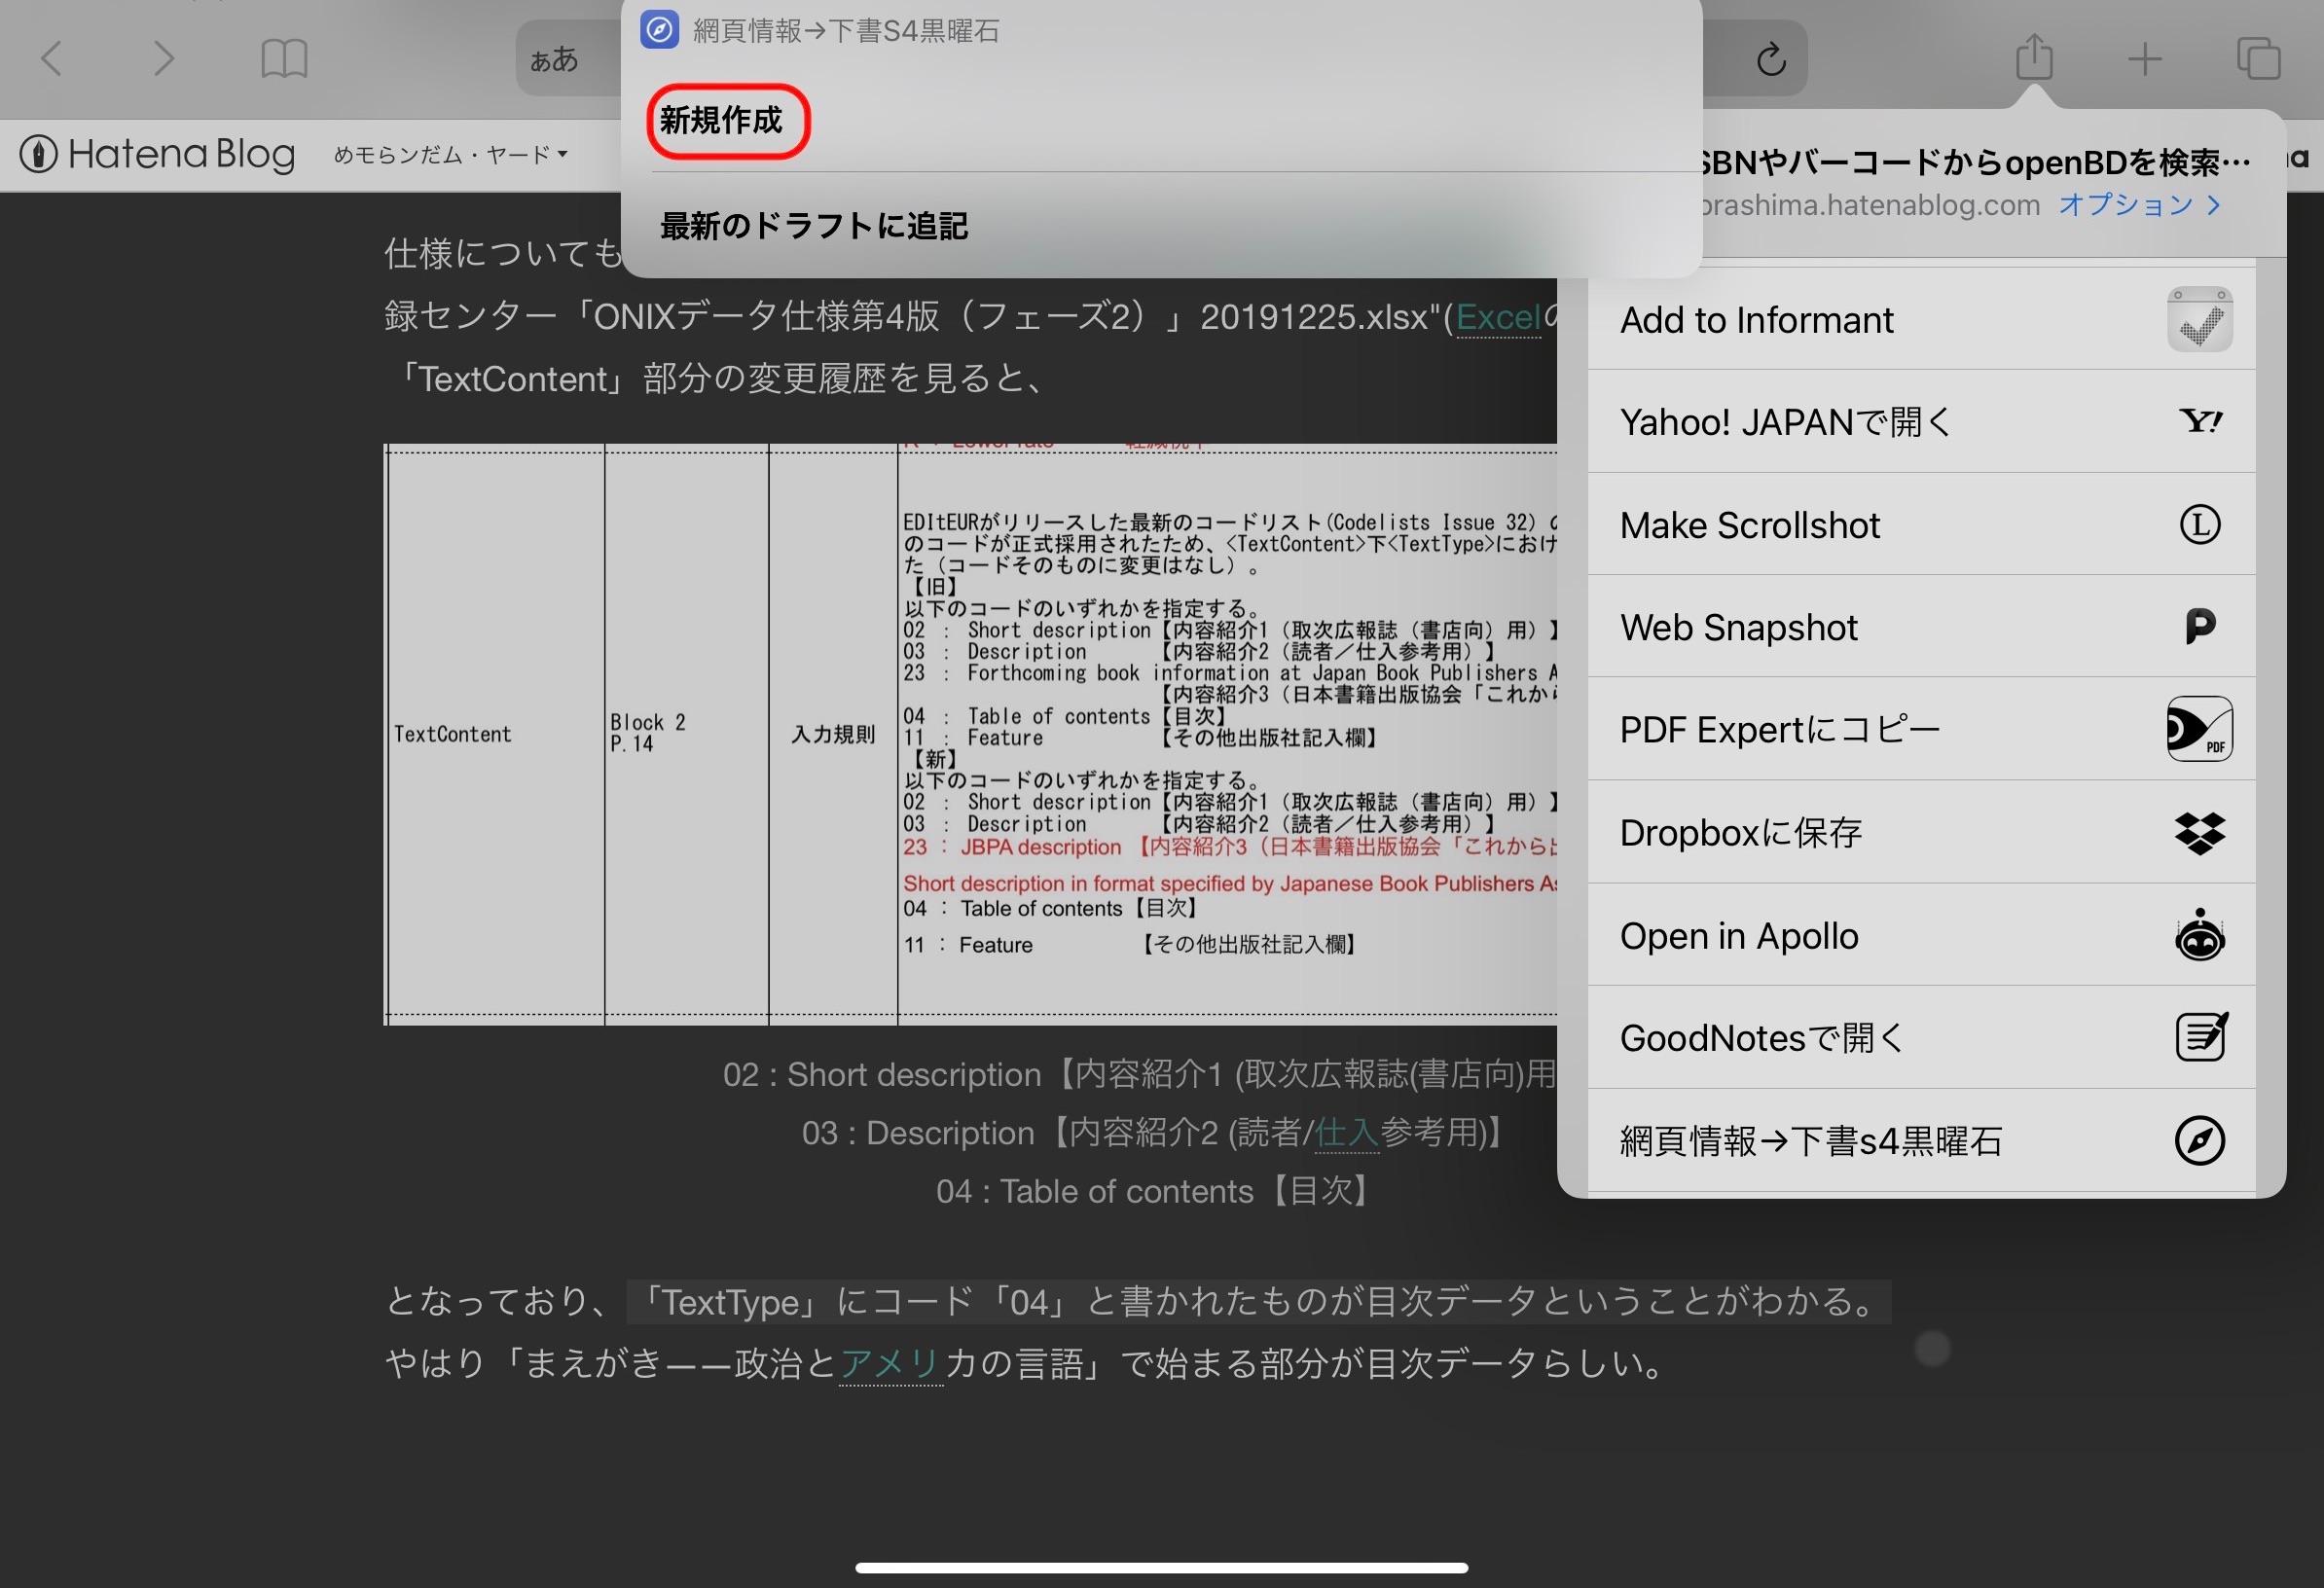Select Open in Apollo action

pos(1921,935)
